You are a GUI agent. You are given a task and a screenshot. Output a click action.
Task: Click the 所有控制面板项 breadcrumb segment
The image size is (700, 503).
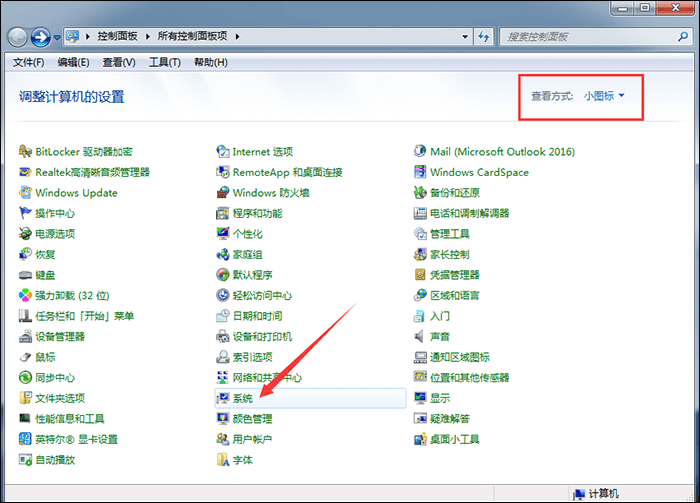[192, 37]
